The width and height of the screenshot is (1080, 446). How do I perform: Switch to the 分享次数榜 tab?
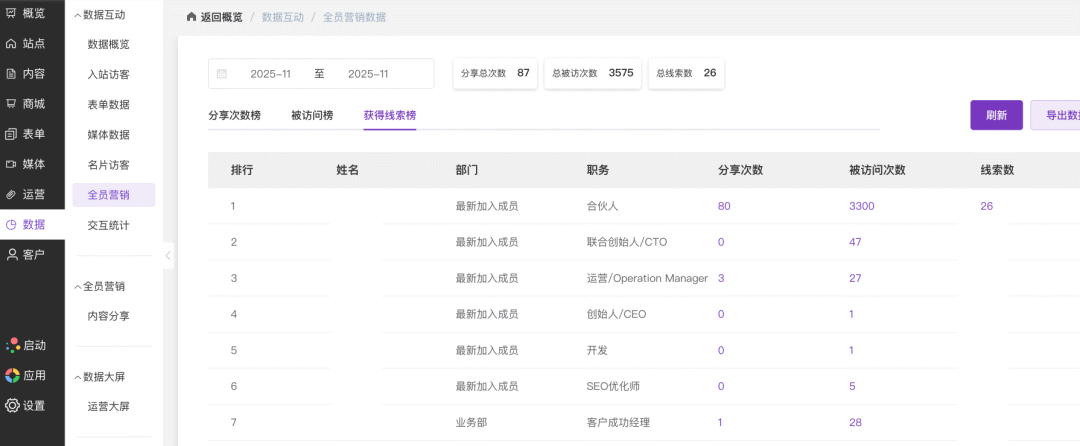point(234,116)
